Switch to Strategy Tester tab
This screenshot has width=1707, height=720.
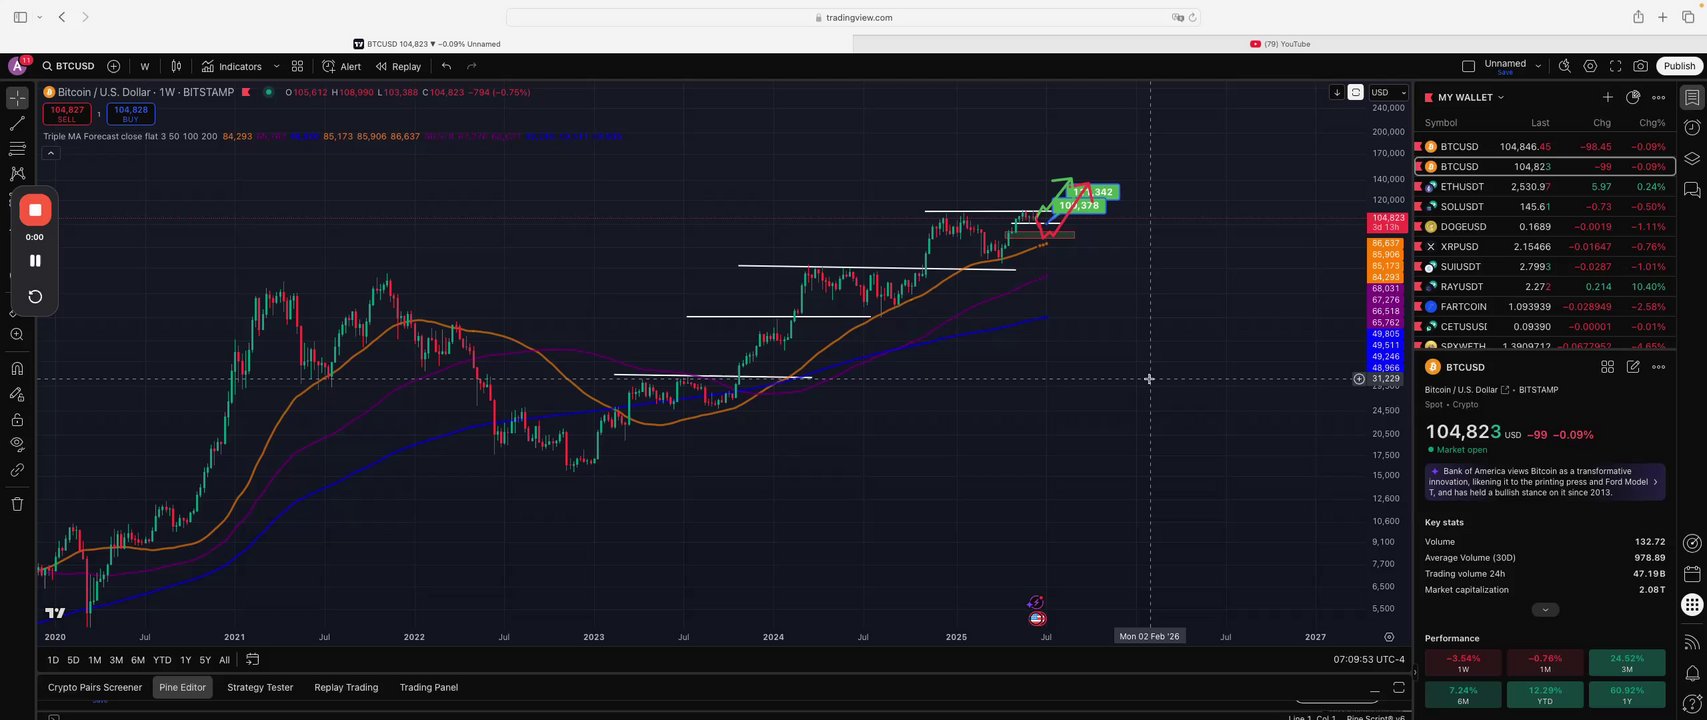click(260, 687)
